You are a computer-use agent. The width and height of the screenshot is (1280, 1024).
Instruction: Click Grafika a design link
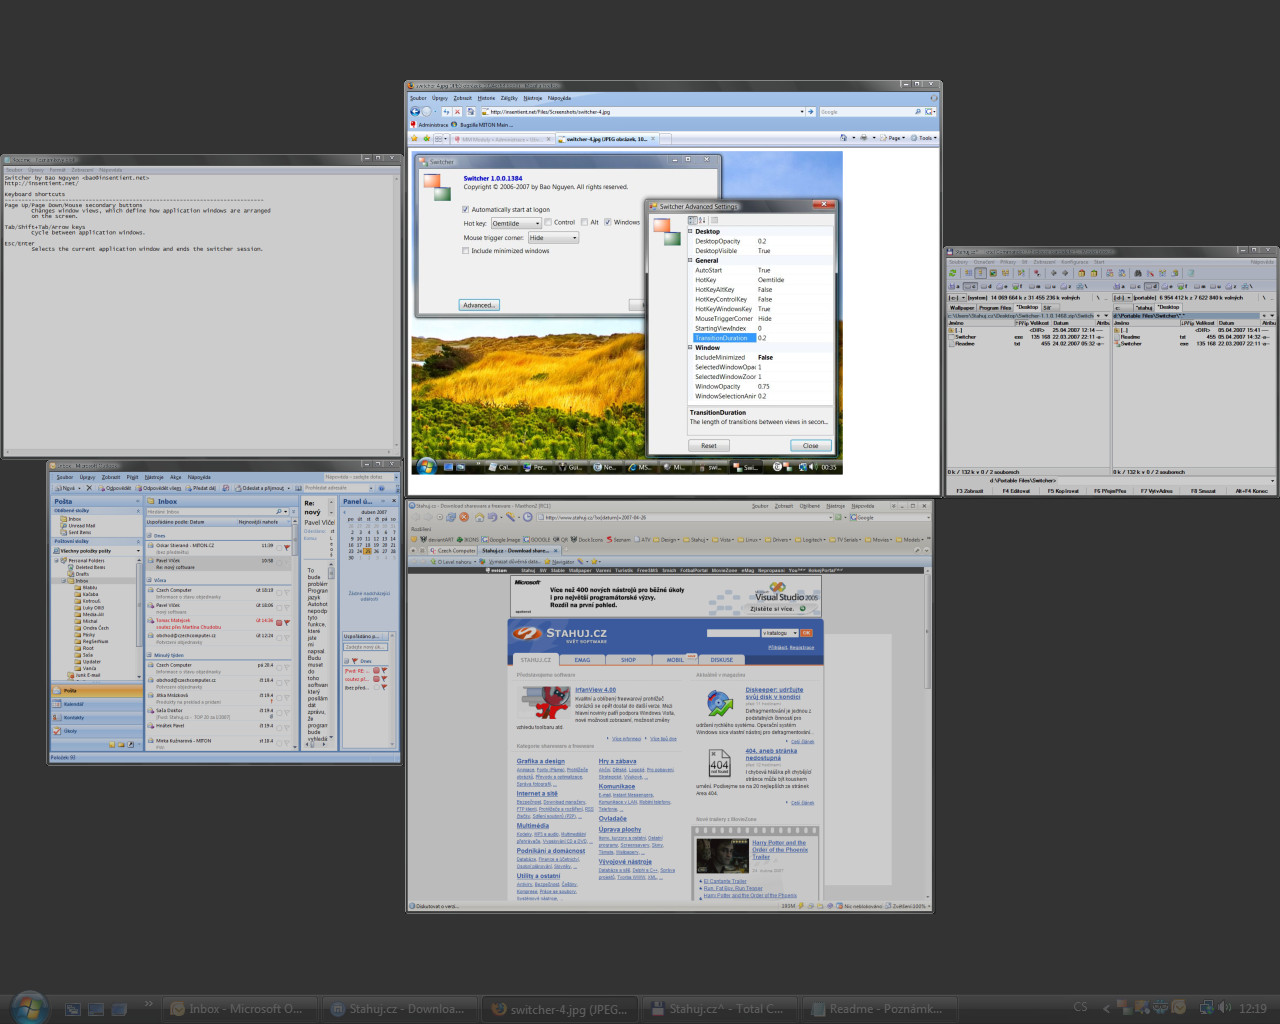coord(541,761)
